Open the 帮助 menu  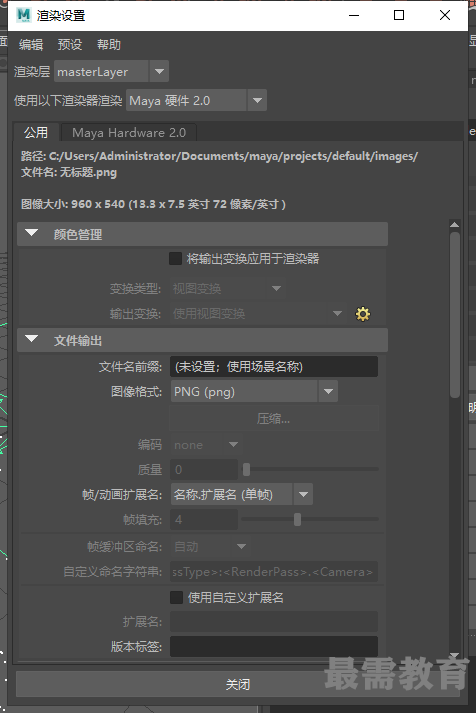coord(109,45)
